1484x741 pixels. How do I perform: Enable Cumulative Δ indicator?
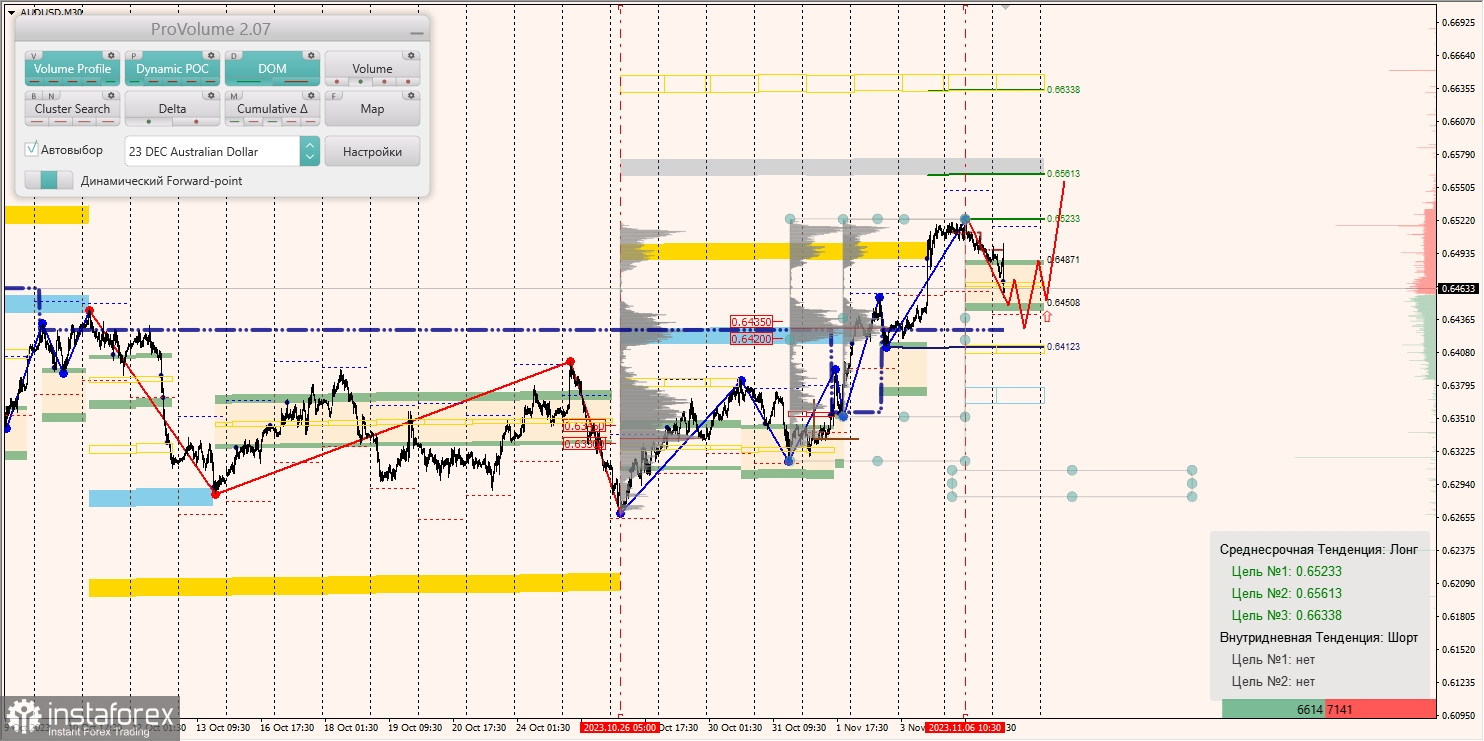[x=272, y=109]
